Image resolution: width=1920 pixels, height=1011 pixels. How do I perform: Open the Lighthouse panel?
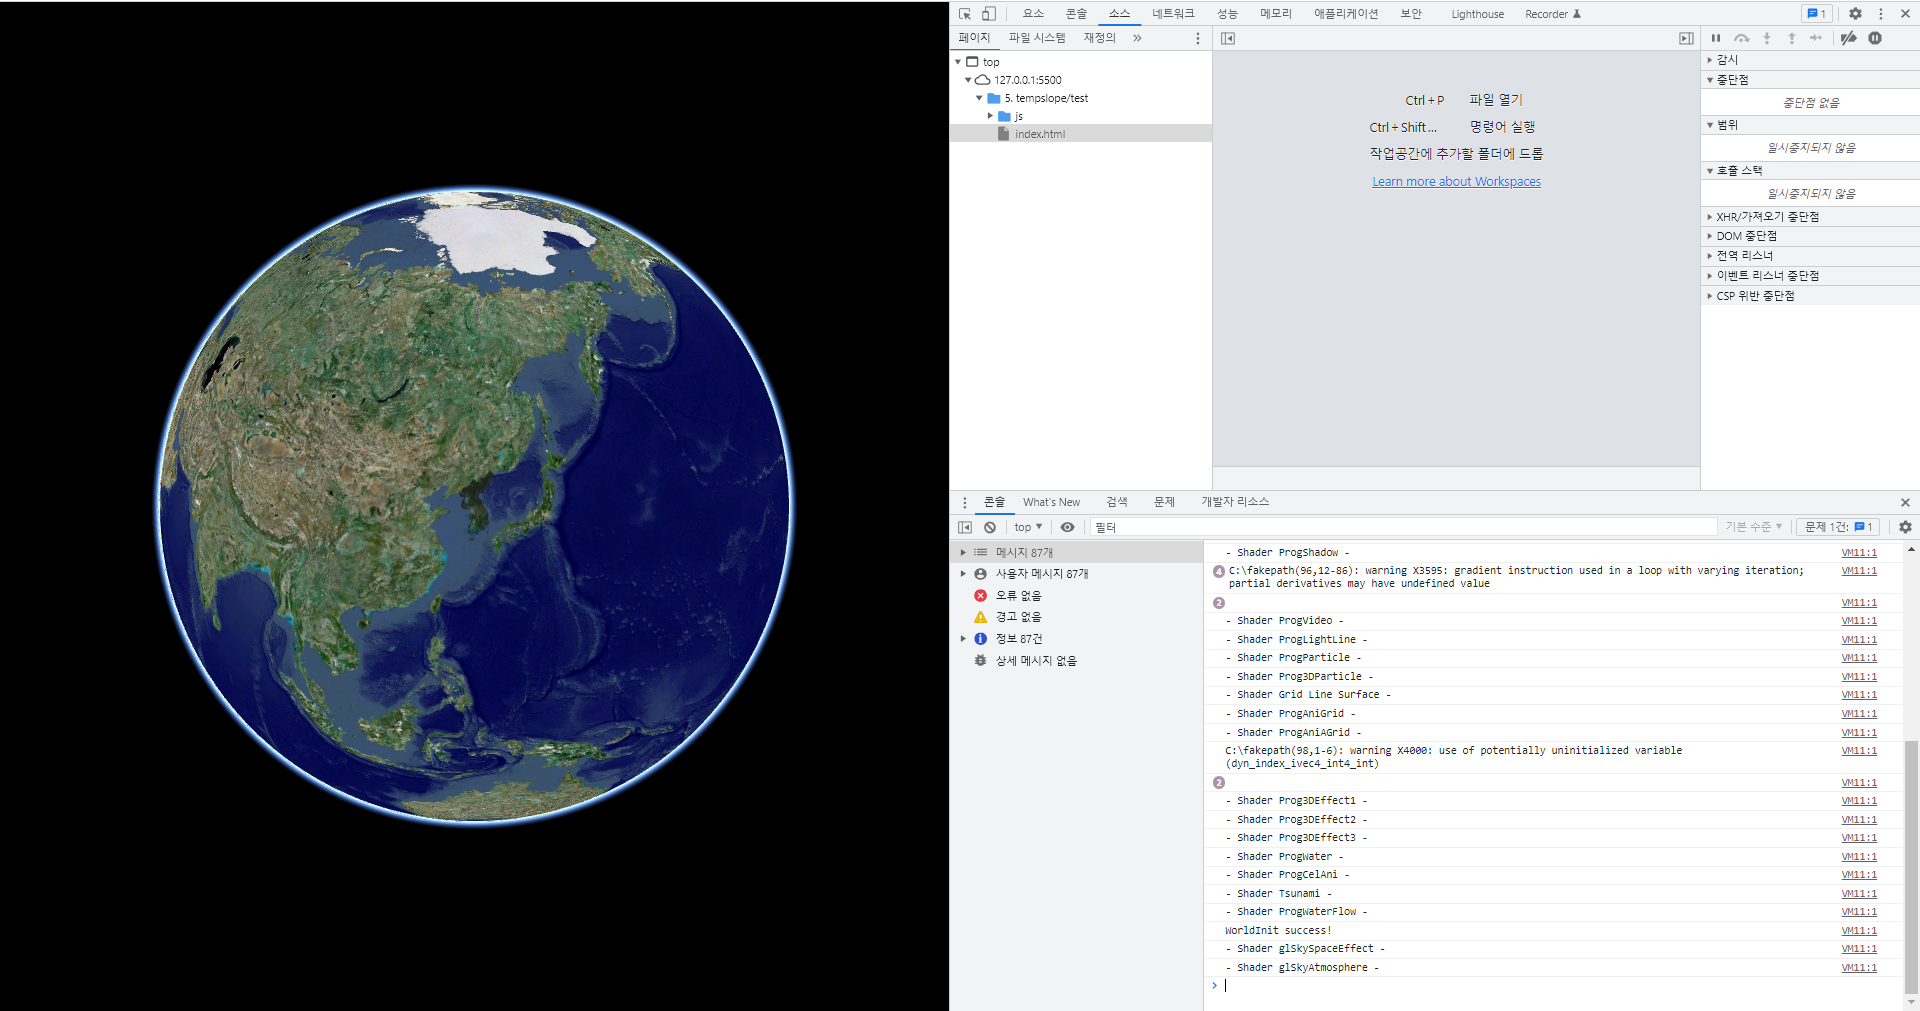1478,14
